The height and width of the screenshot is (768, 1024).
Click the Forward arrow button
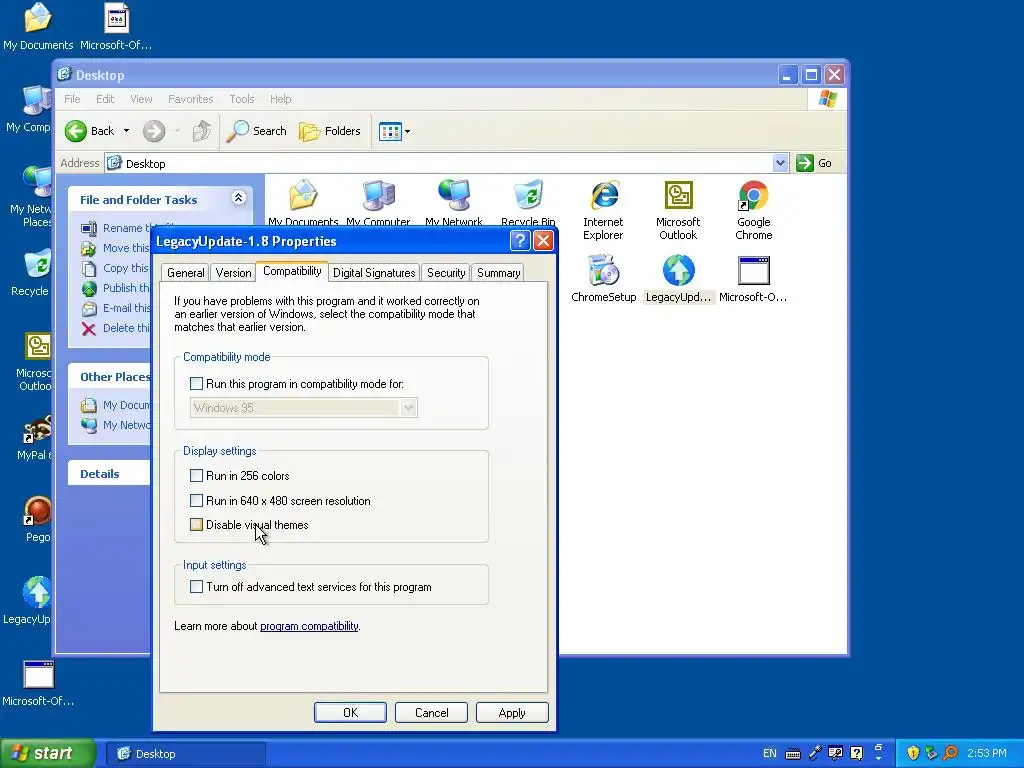pyautogui.click(x=154, y=131)
